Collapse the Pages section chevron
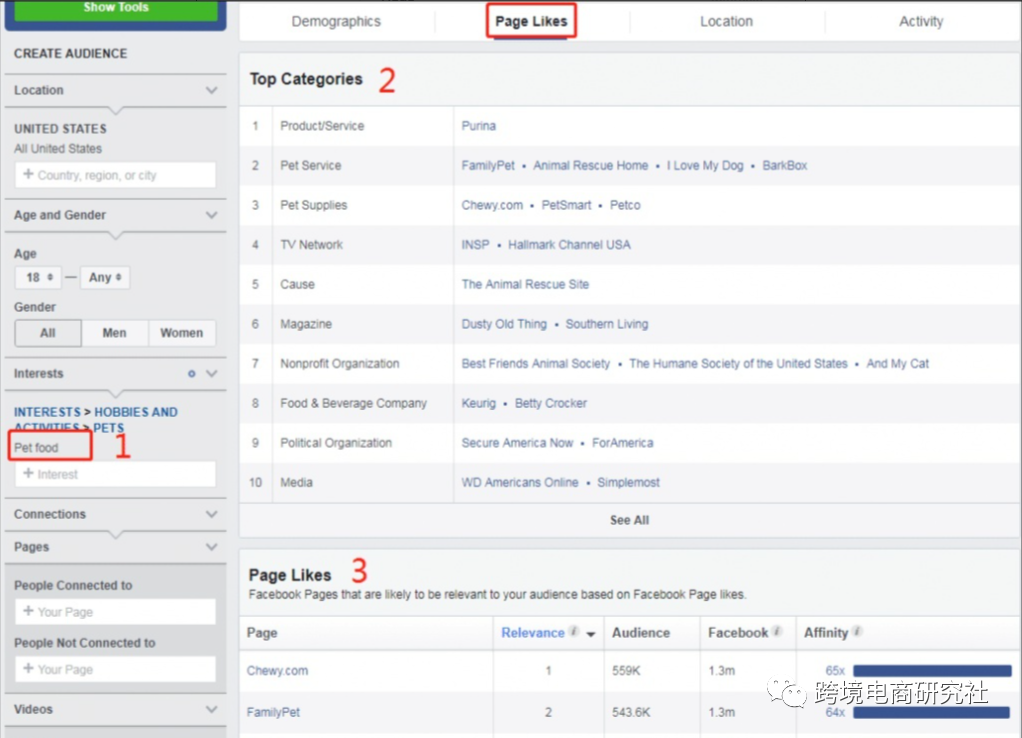The height and width of the screenshot is (738, 1022). pyautogui.click(x=211, y=546)
